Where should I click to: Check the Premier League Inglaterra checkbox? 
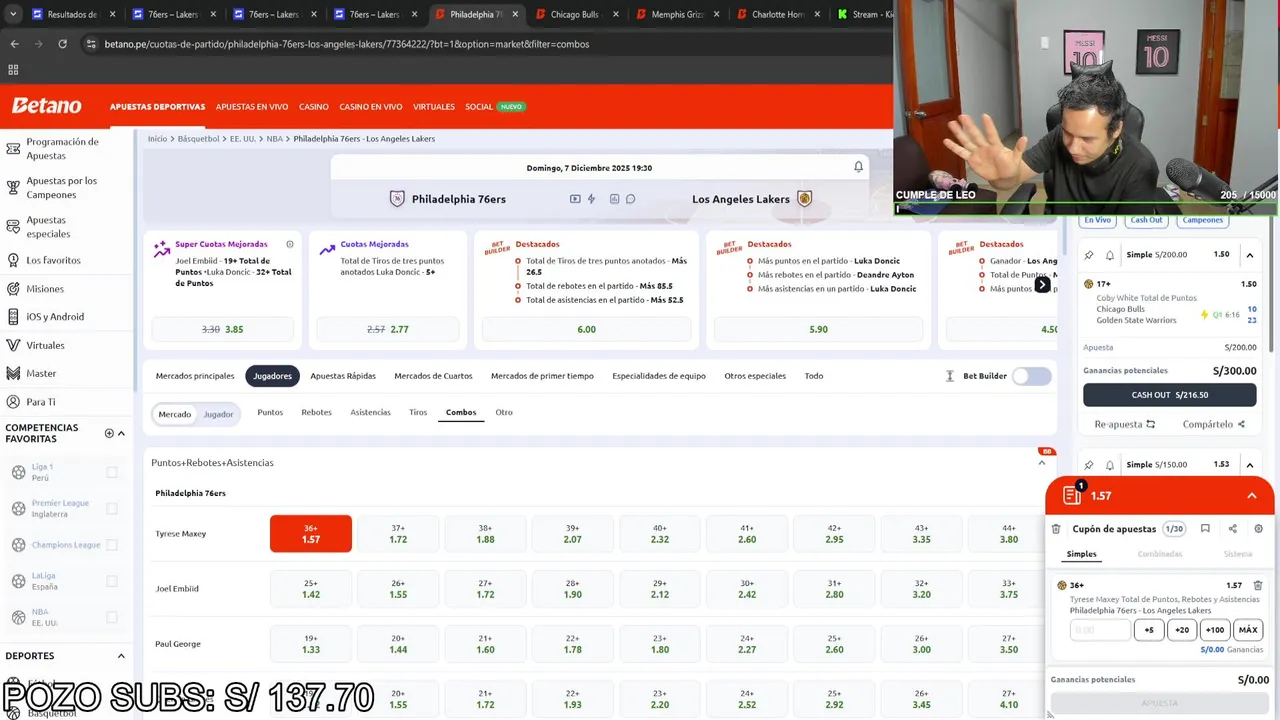[112, 508]
